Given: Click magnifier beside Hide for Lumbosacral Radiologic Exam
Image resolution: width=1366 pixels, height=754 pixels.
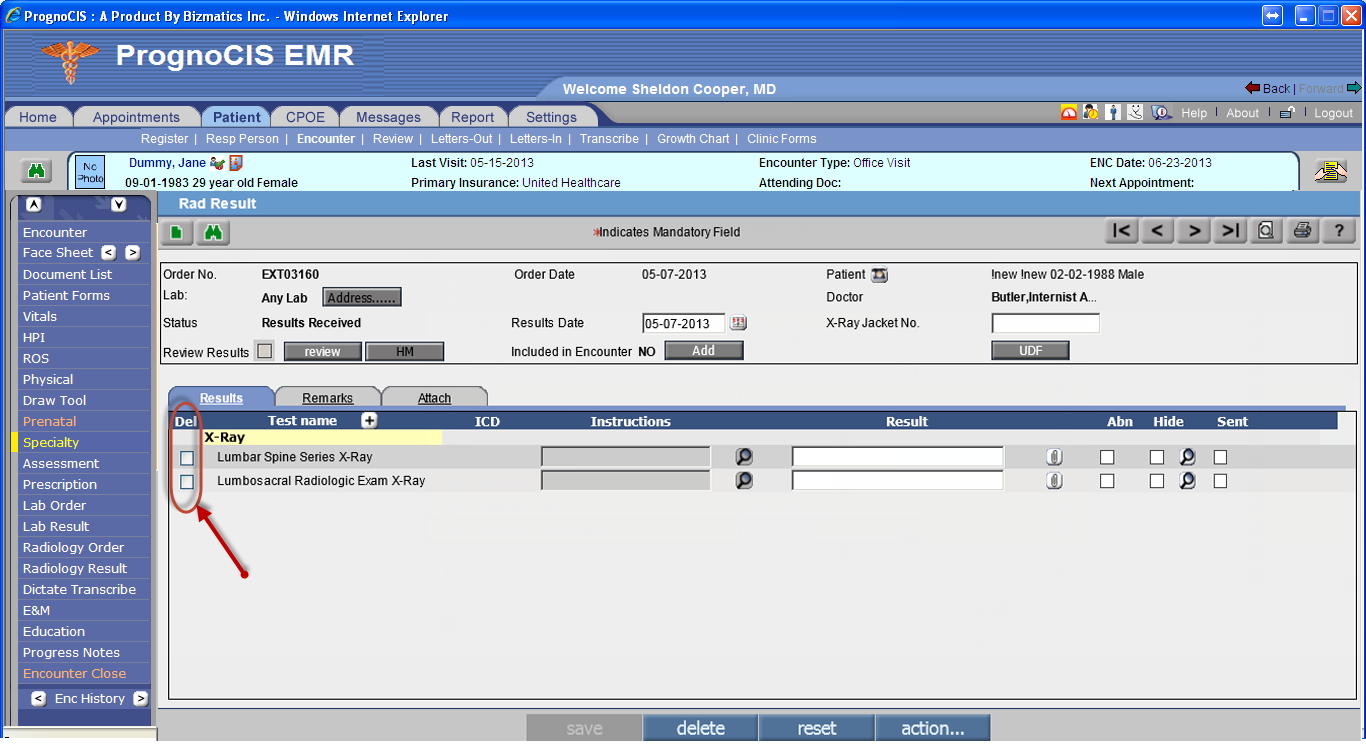Looking at the screenshot, I should (x=1187, y=481).
